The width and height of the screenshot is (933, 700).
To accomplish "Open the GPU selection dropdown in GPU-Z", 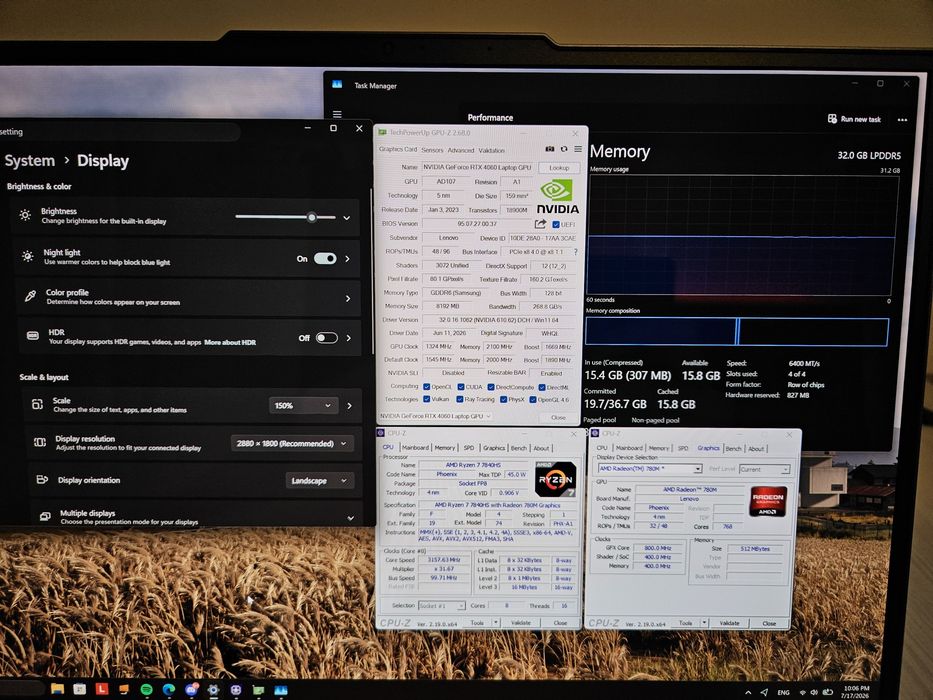I will pyautogui.click(x=436, y=416).
